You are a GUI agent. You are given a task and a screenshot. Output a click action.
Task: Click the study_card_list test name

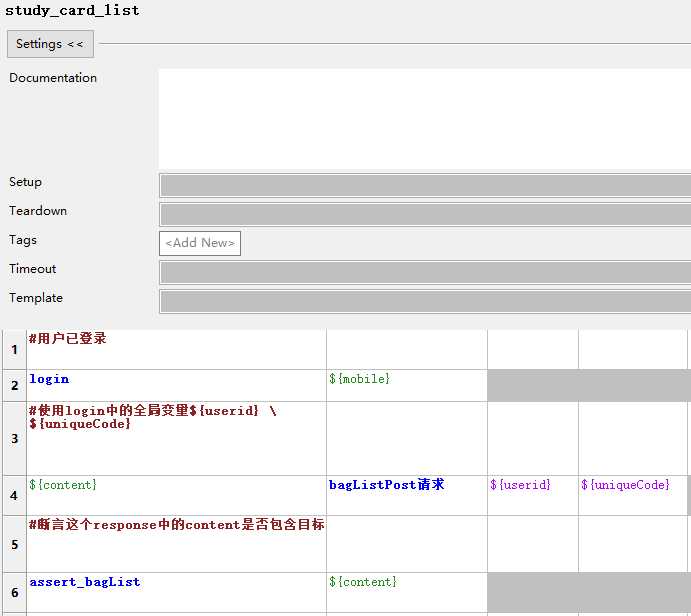click(72, 10)
